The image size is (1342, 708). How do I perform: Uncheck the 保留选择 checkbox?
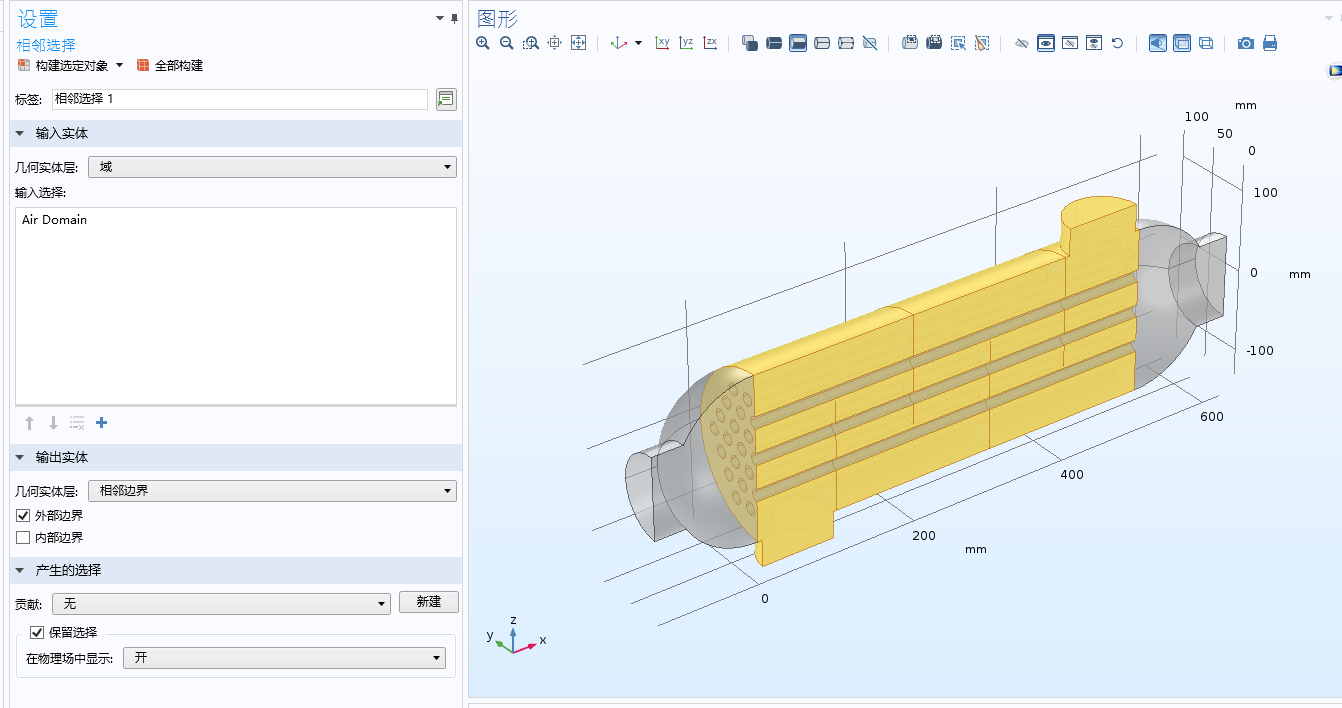(38, 632)
